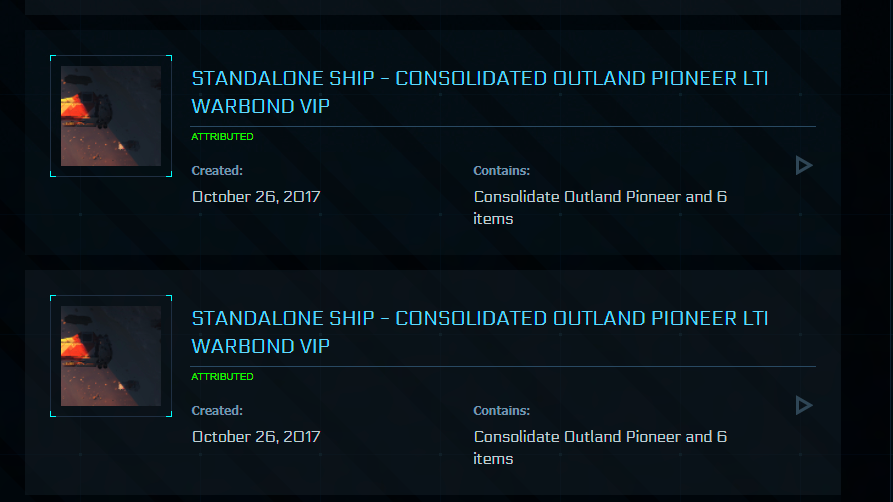Screen dimensions: 893x502
Task: Expand the second Outland Pioneer pledge arrow
Action: 803,405
